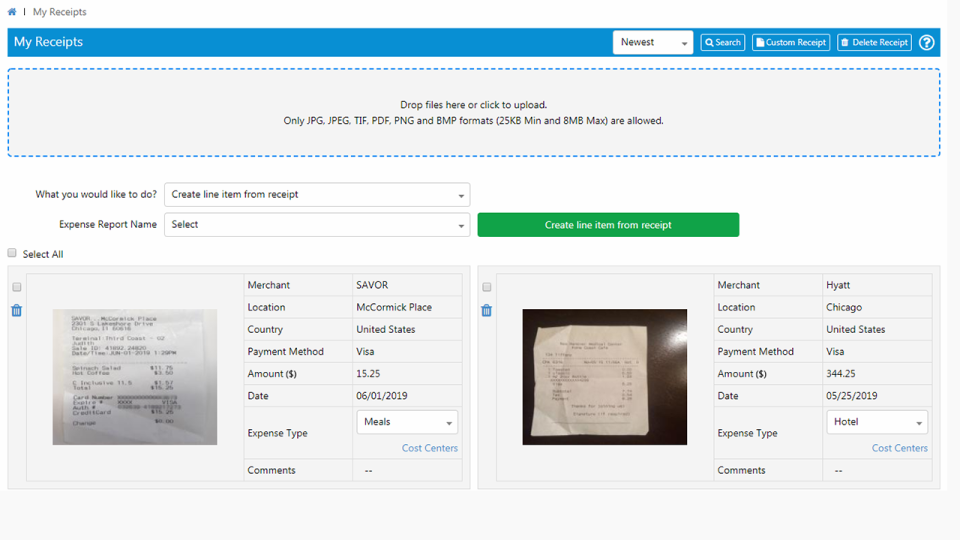
Task: Open SAVOR receipt image thumbnail
Action: [x=135, y=377]
